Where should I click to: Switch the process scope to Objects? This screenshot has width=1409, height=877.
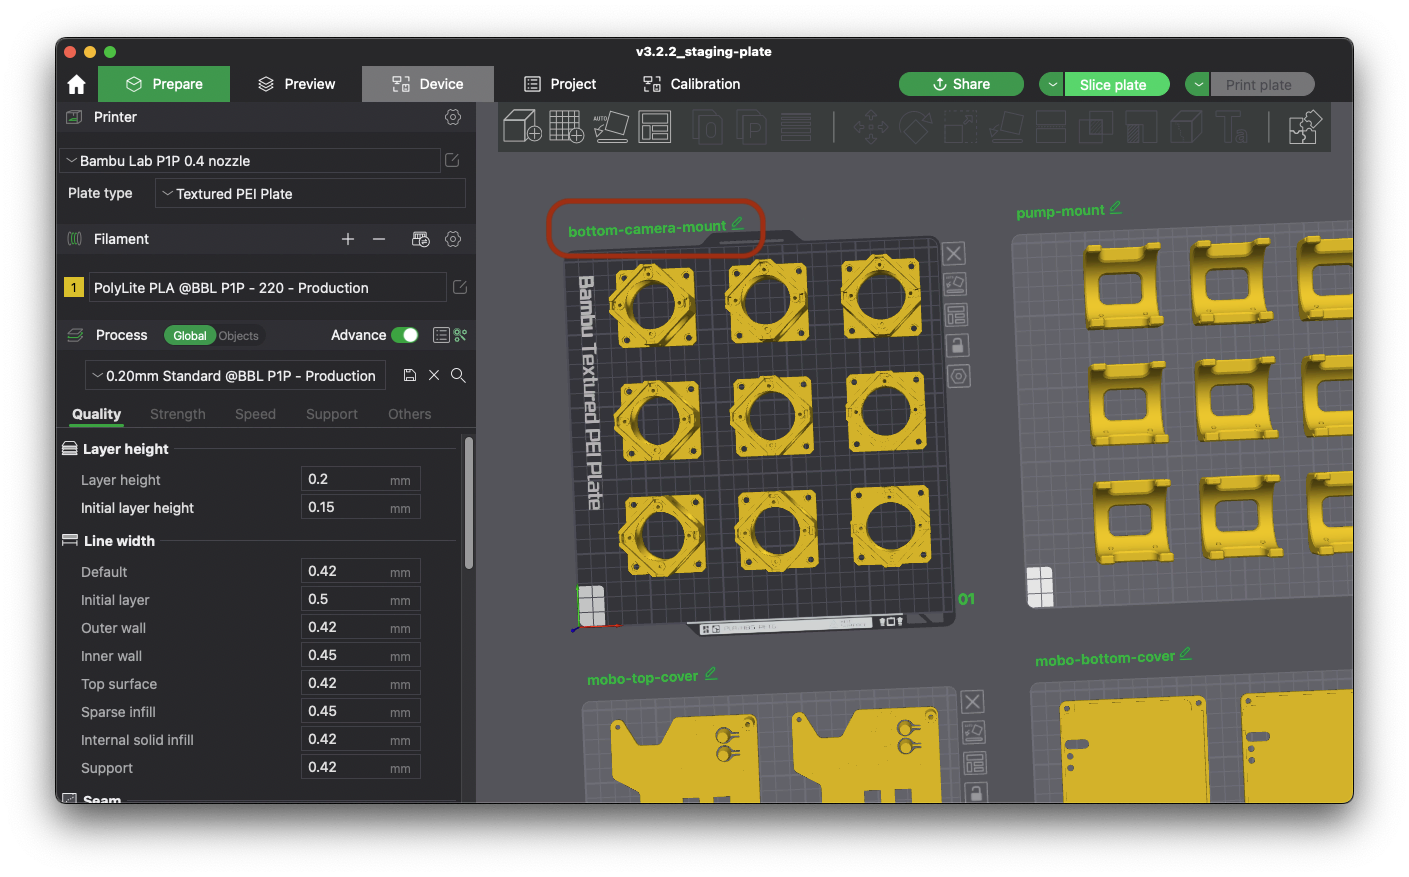(x=238, y=336)
